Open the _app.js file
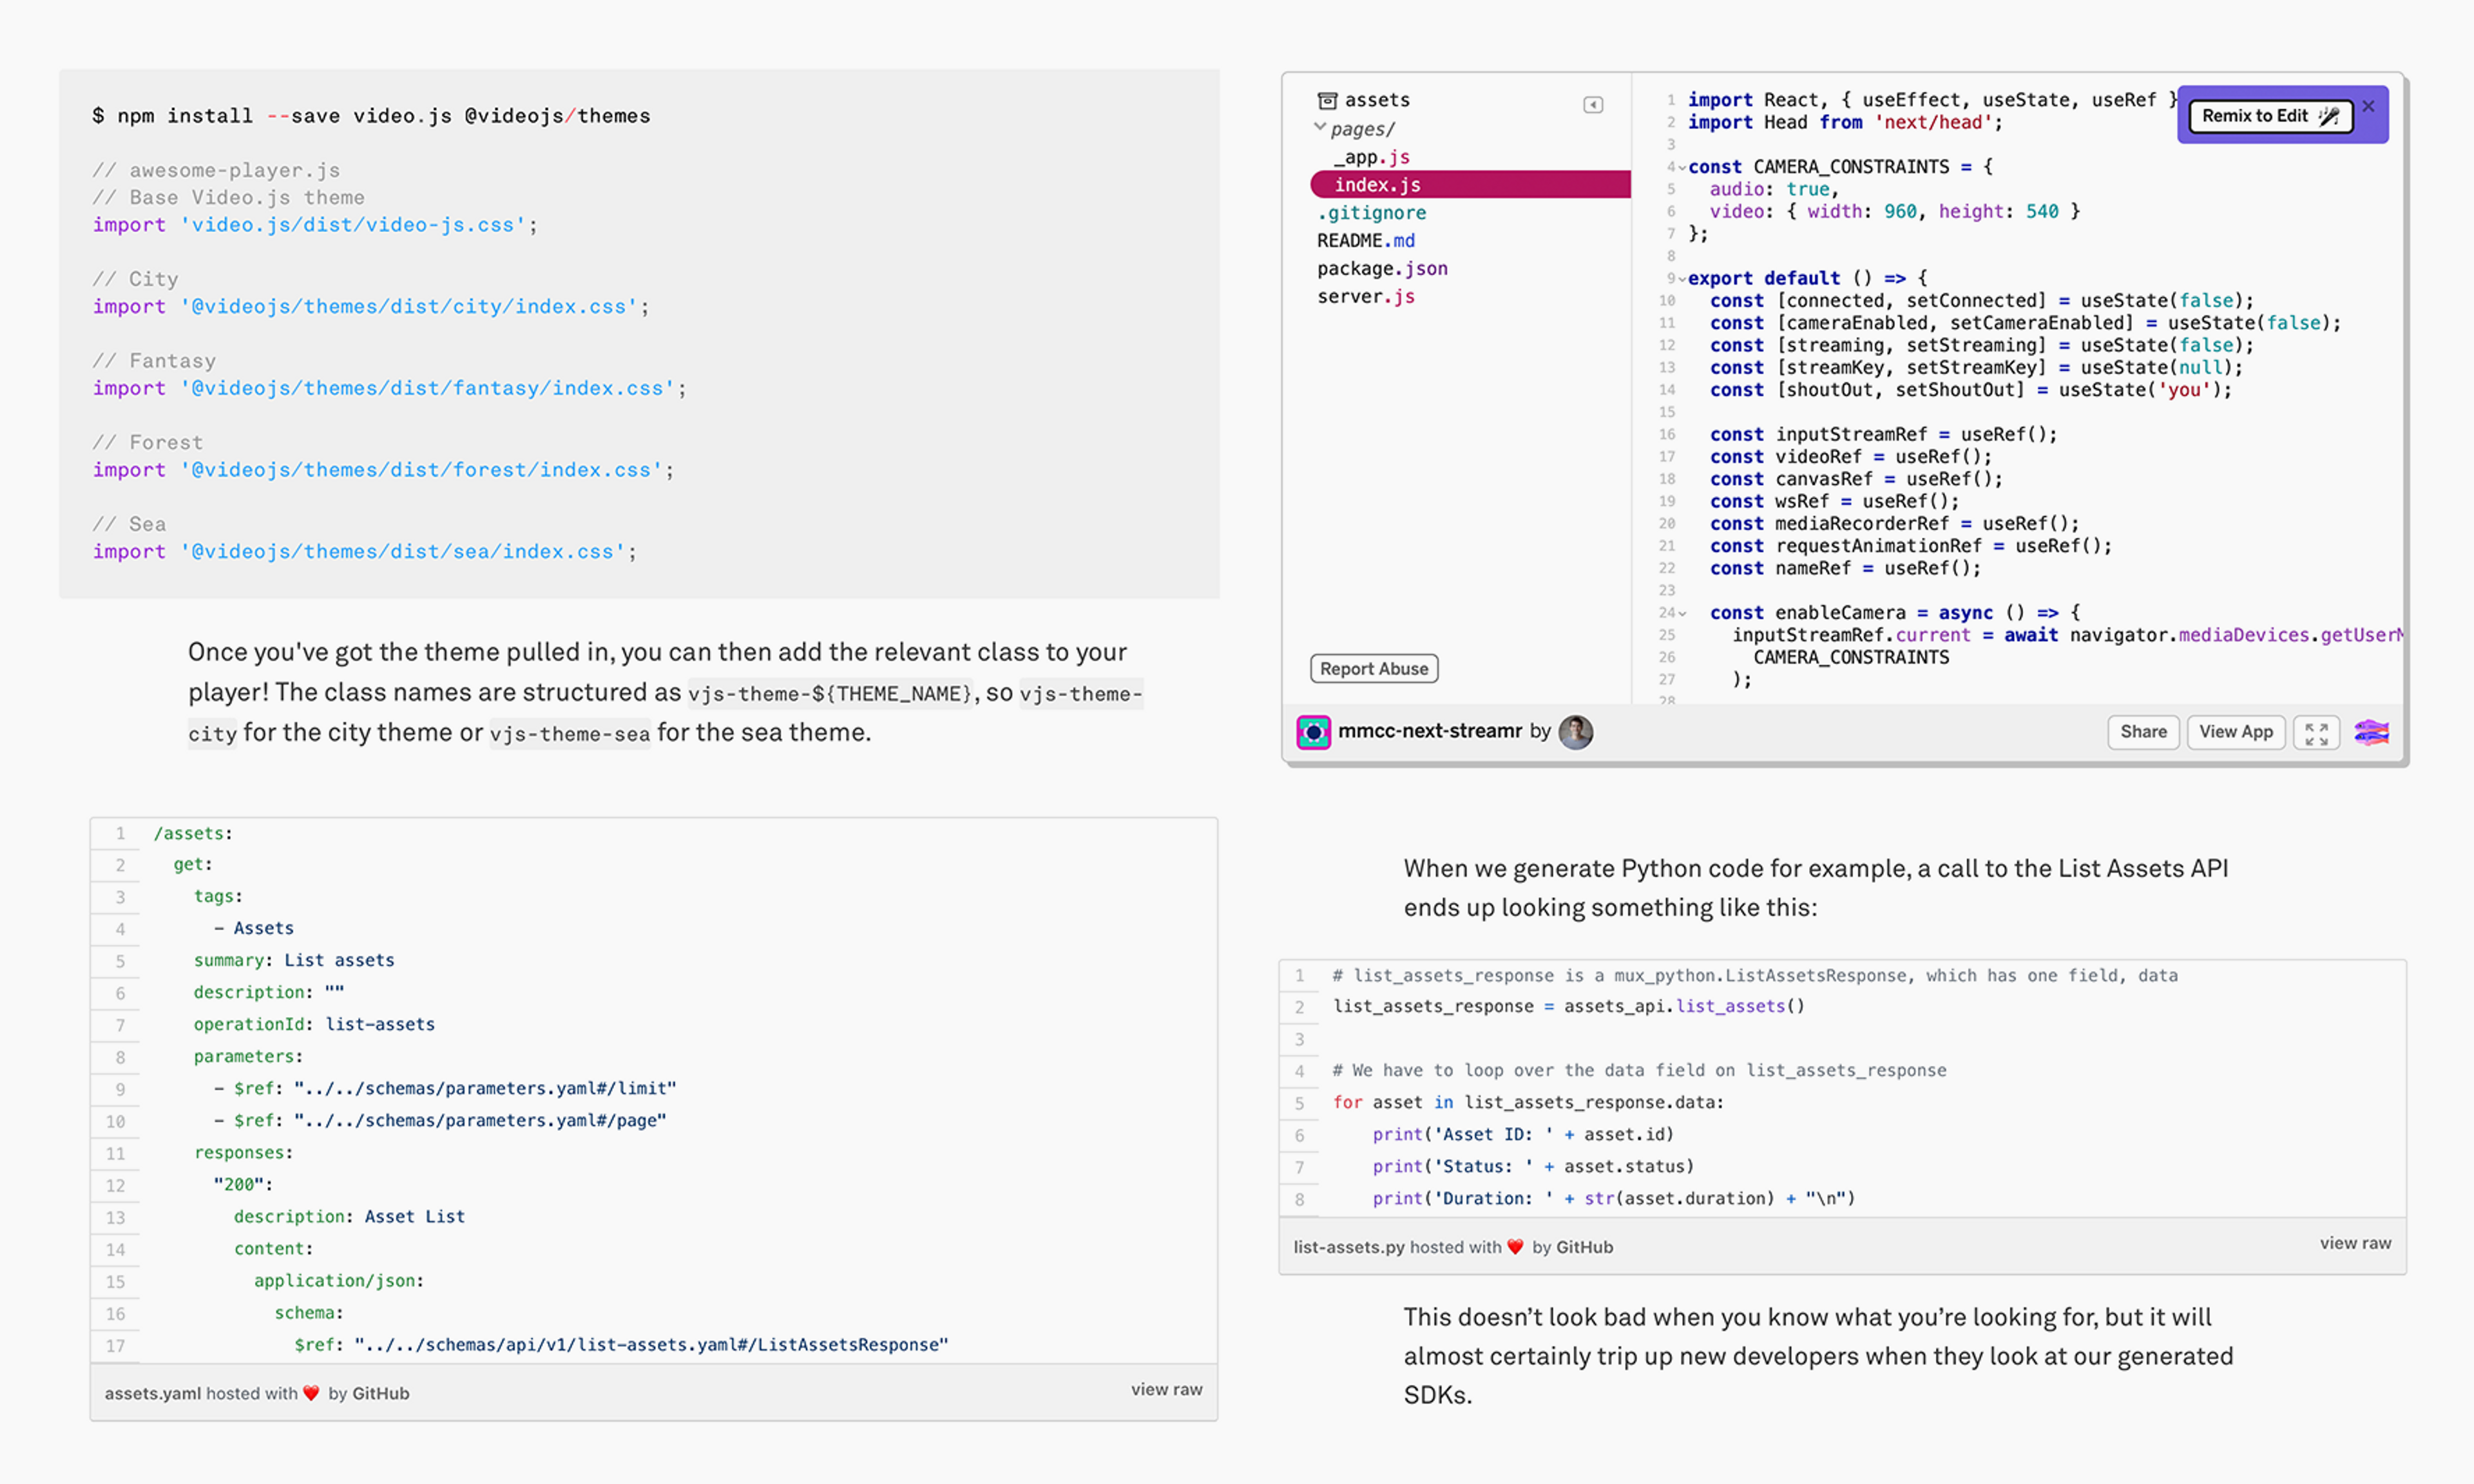Viewport: 2474px width, 1484px height. pos(1371,157)
